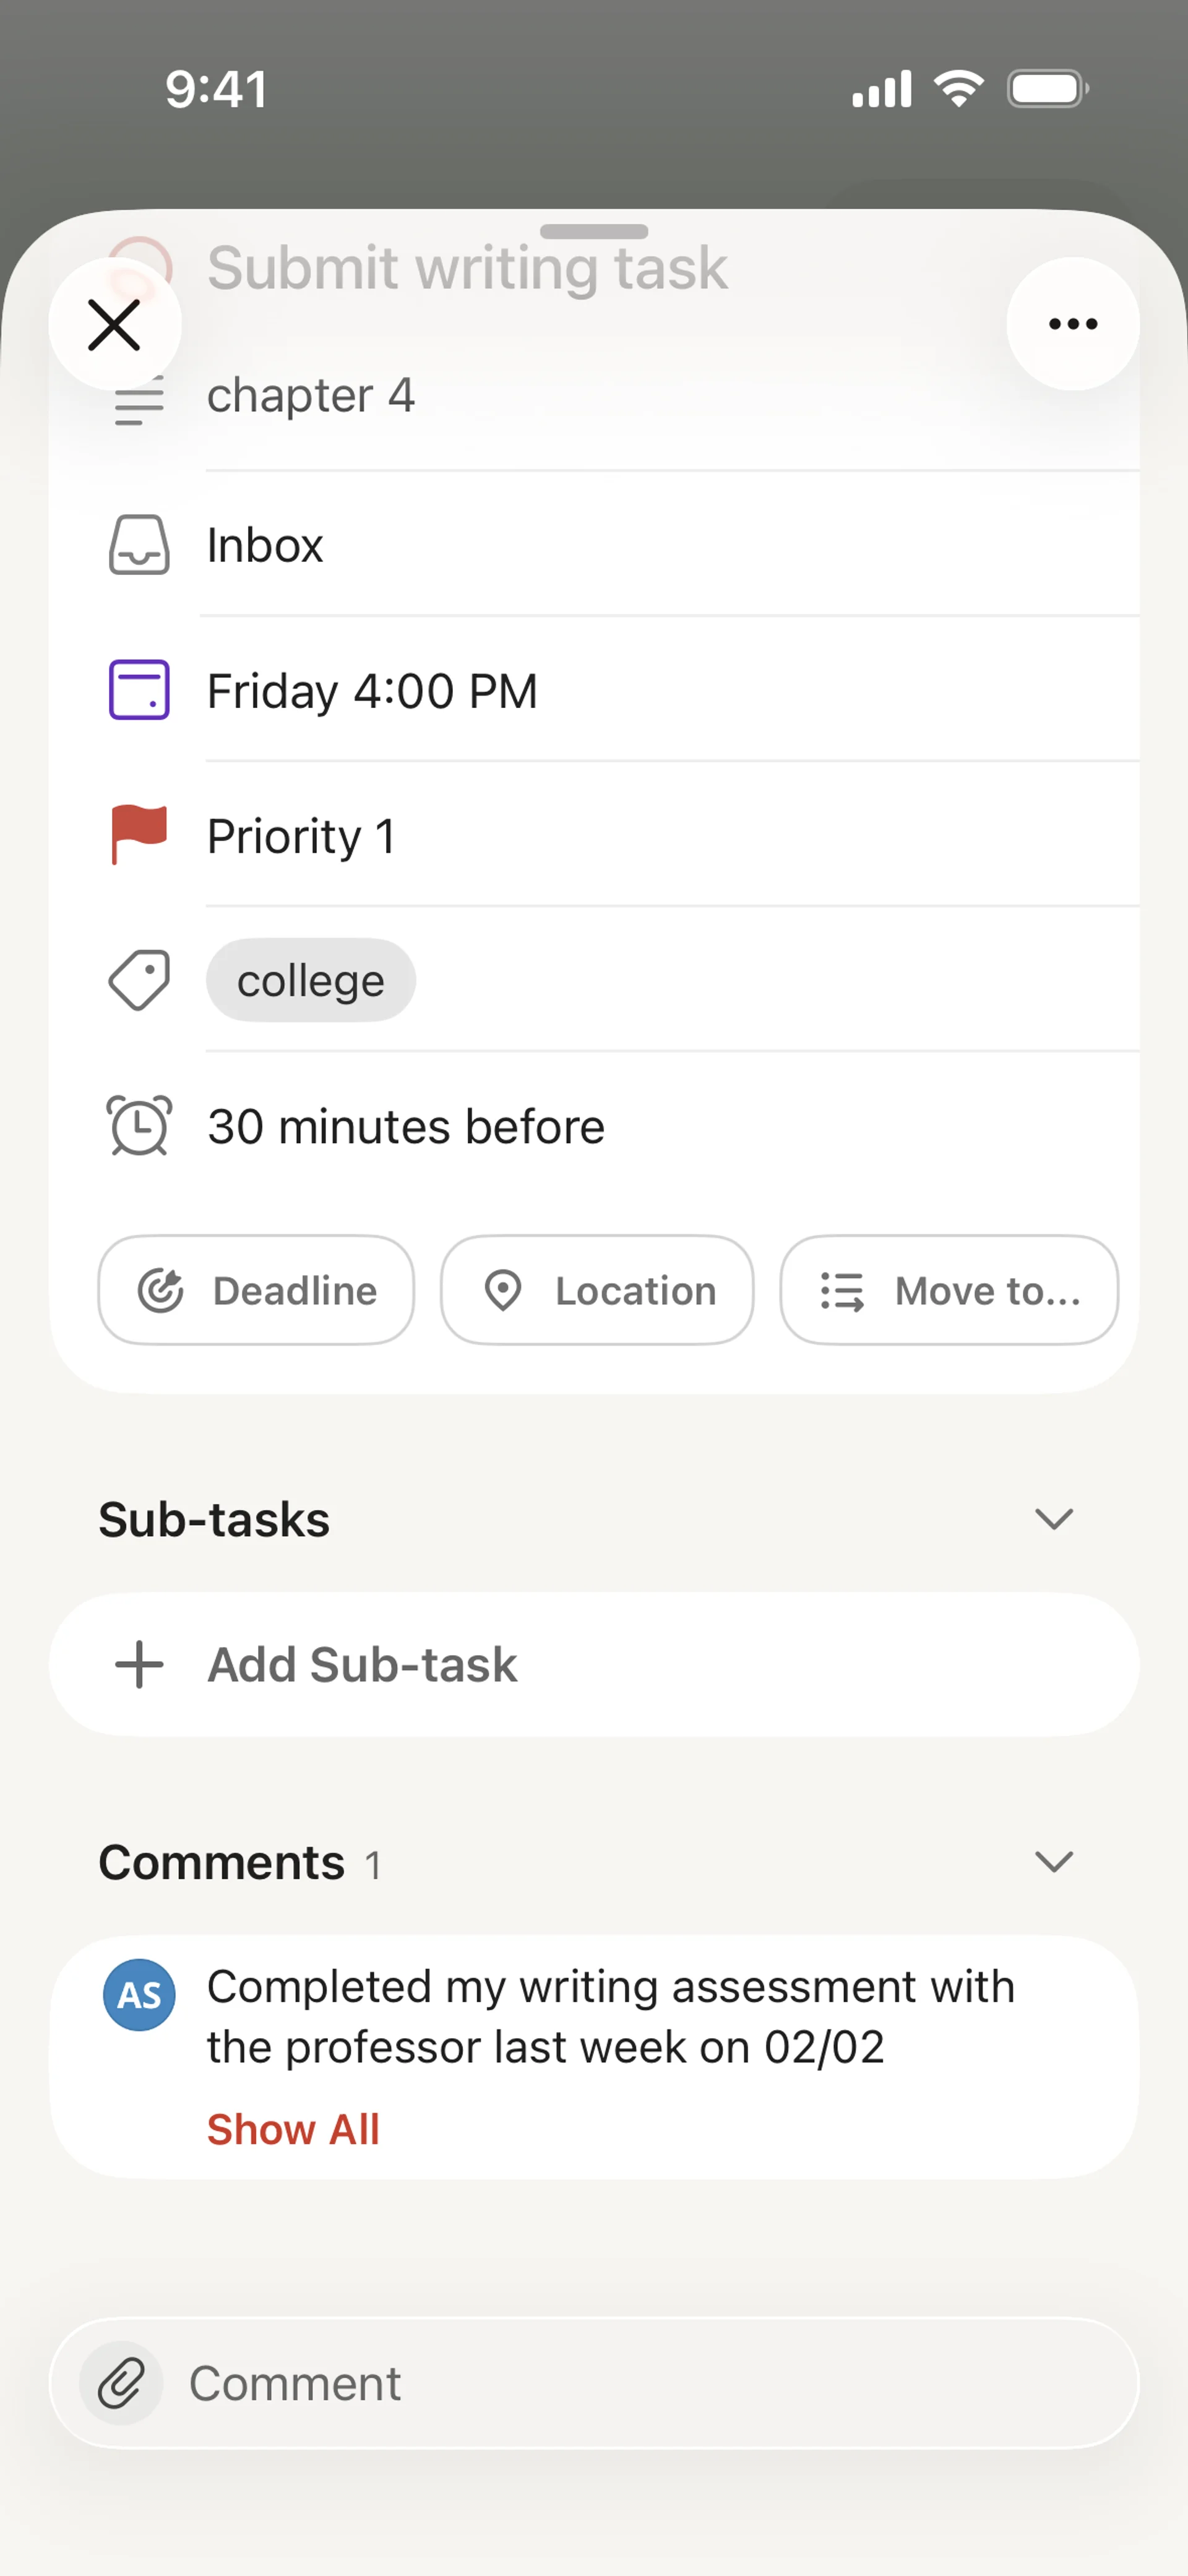The image size is (1188, 2576).
Task: Open the Move to... option
Action: click(x=948, y=1290)
